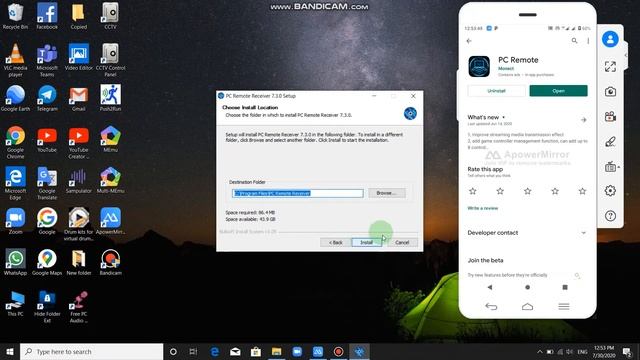Viewport: 640px width, 360px height.
Task: Open the What's new arrow
Action: tap(583, 120)
